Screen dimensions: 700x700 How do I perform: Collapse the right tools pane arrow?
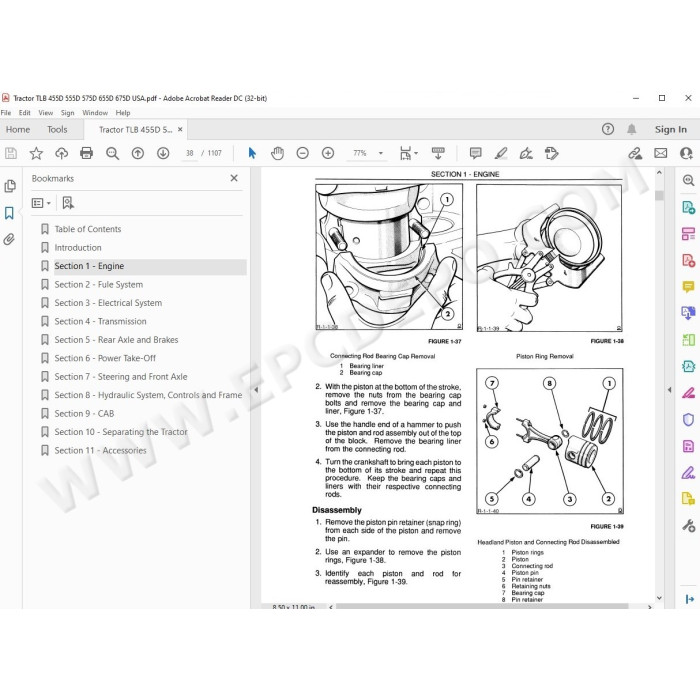669,389
